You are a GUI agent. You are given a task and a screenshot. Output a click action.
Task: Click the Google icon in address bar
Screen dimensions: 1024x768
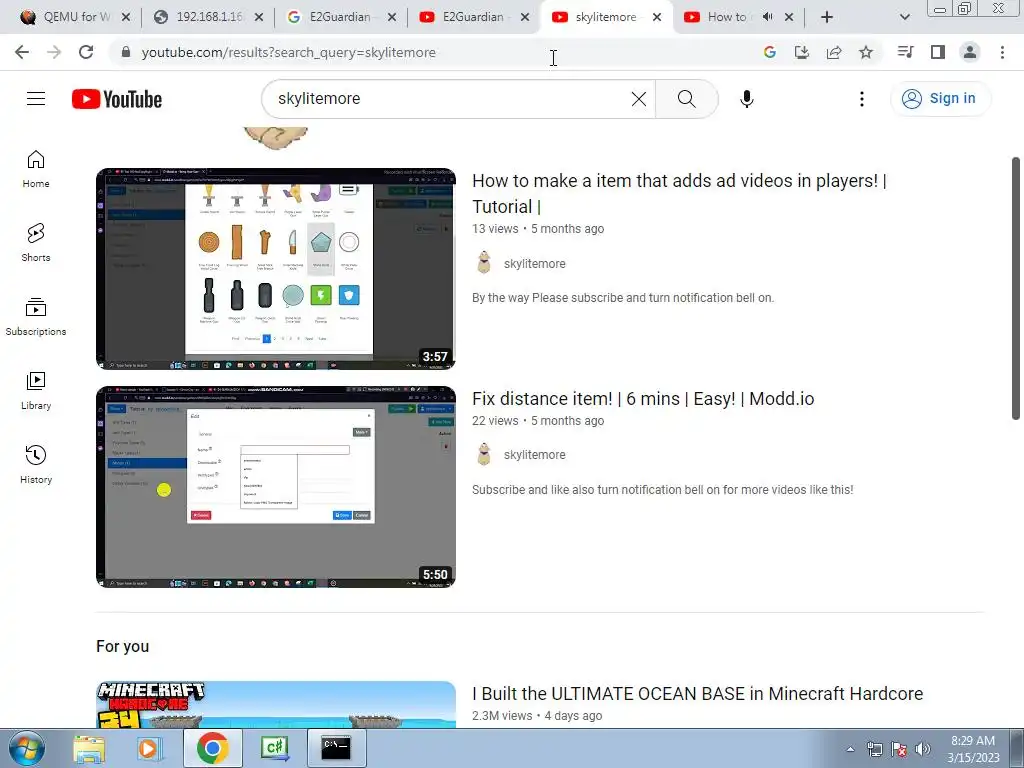pyautogui.click(x=769, y=52)
